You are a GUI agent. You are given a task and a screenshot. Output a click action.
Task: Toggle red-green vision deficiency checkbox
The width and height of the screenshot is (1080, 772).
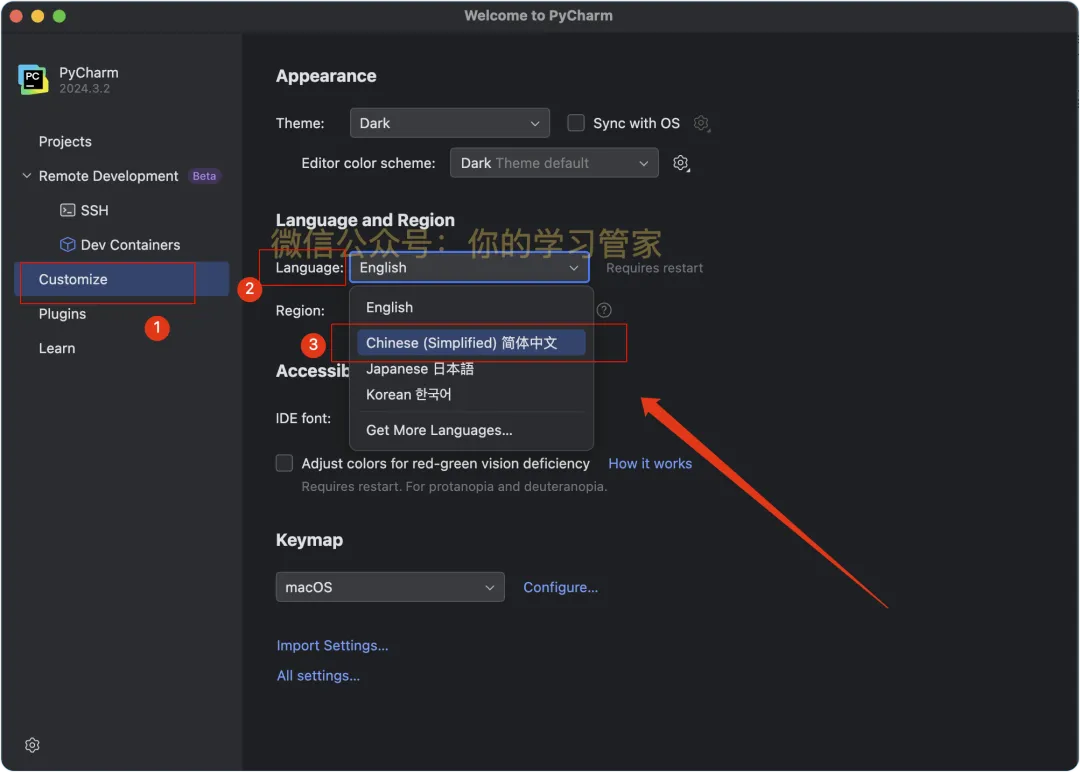click(284, 463)
